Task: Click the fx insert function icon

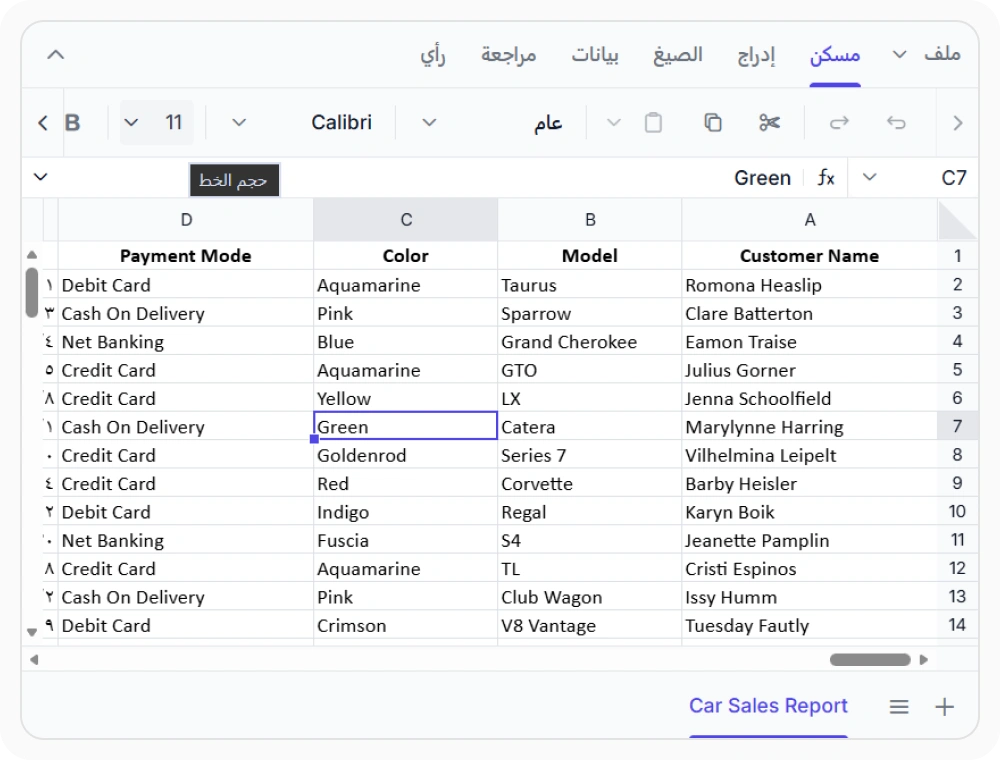Action: [826, 177]
